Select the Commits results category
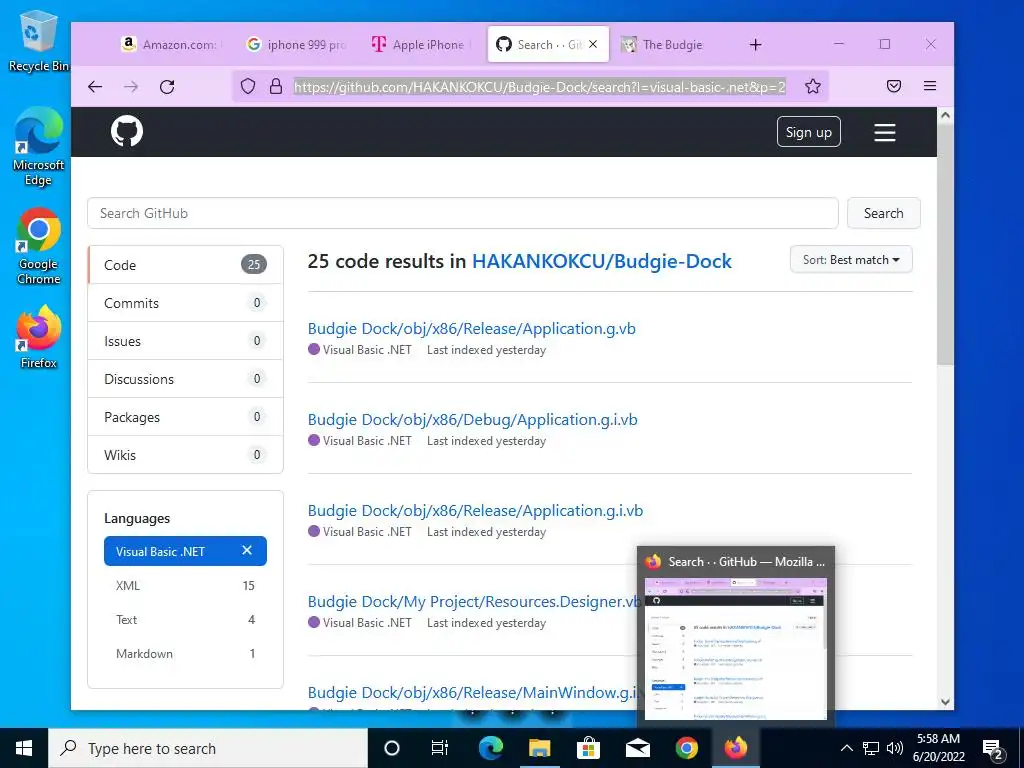This screenshot has height=768, width=1024. [x=185, y=303]
